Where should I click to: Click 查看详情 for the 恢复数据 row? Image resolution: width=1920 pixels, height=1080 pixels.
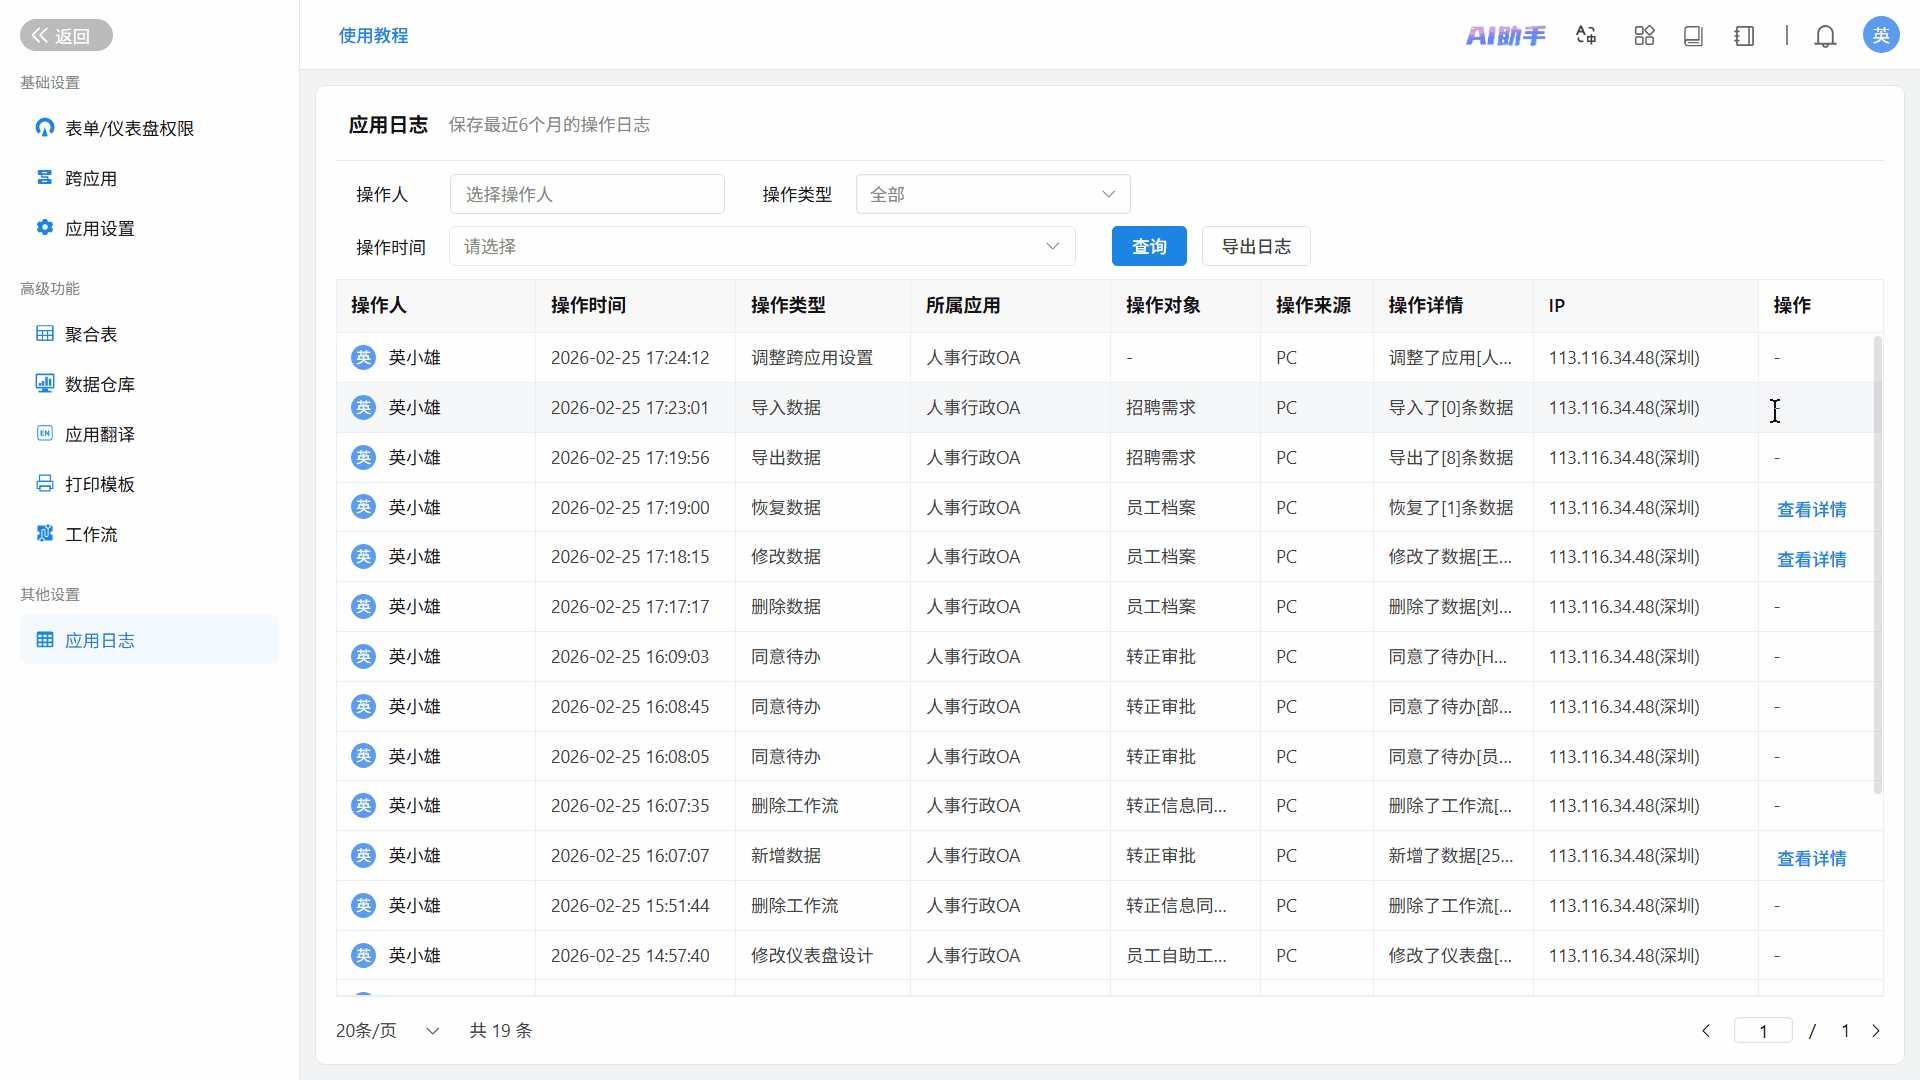point(1811,509)
